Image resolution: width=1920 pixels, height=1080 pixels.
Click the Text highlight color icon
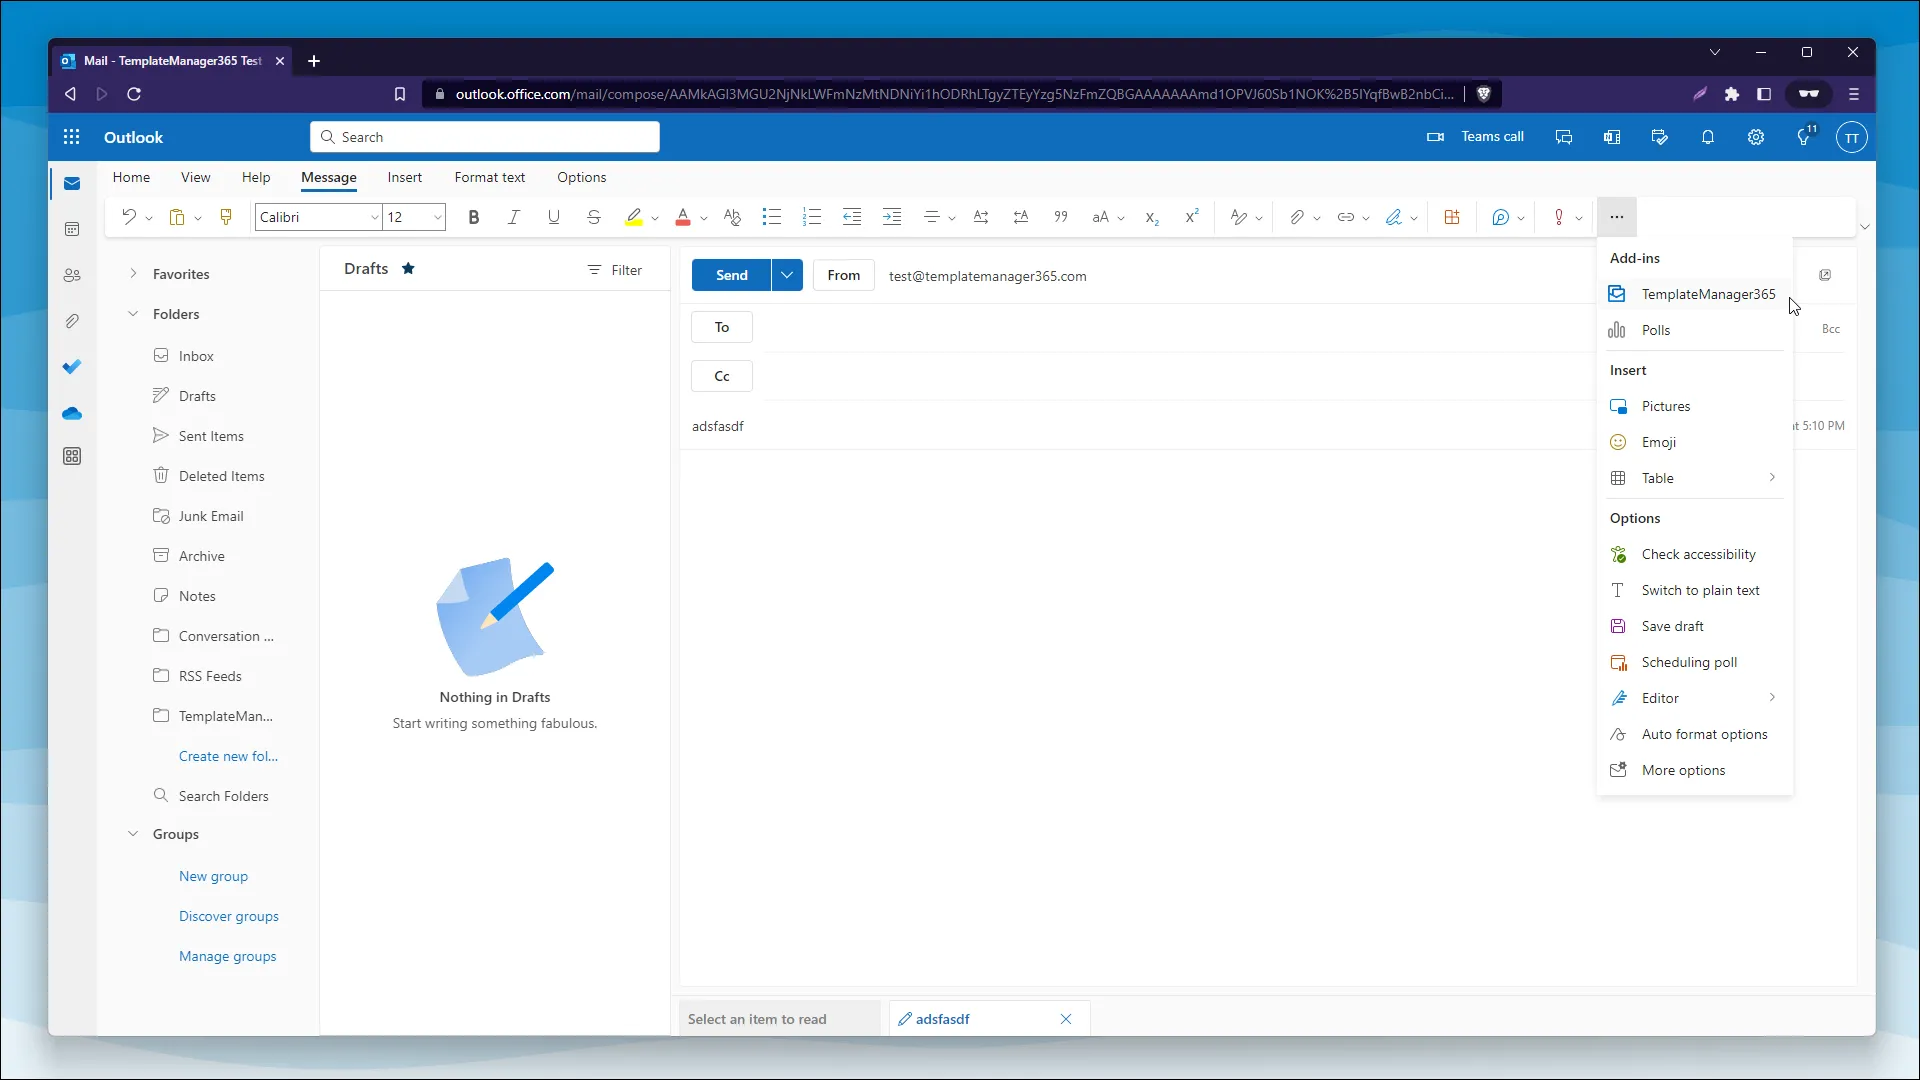(633, 216)
